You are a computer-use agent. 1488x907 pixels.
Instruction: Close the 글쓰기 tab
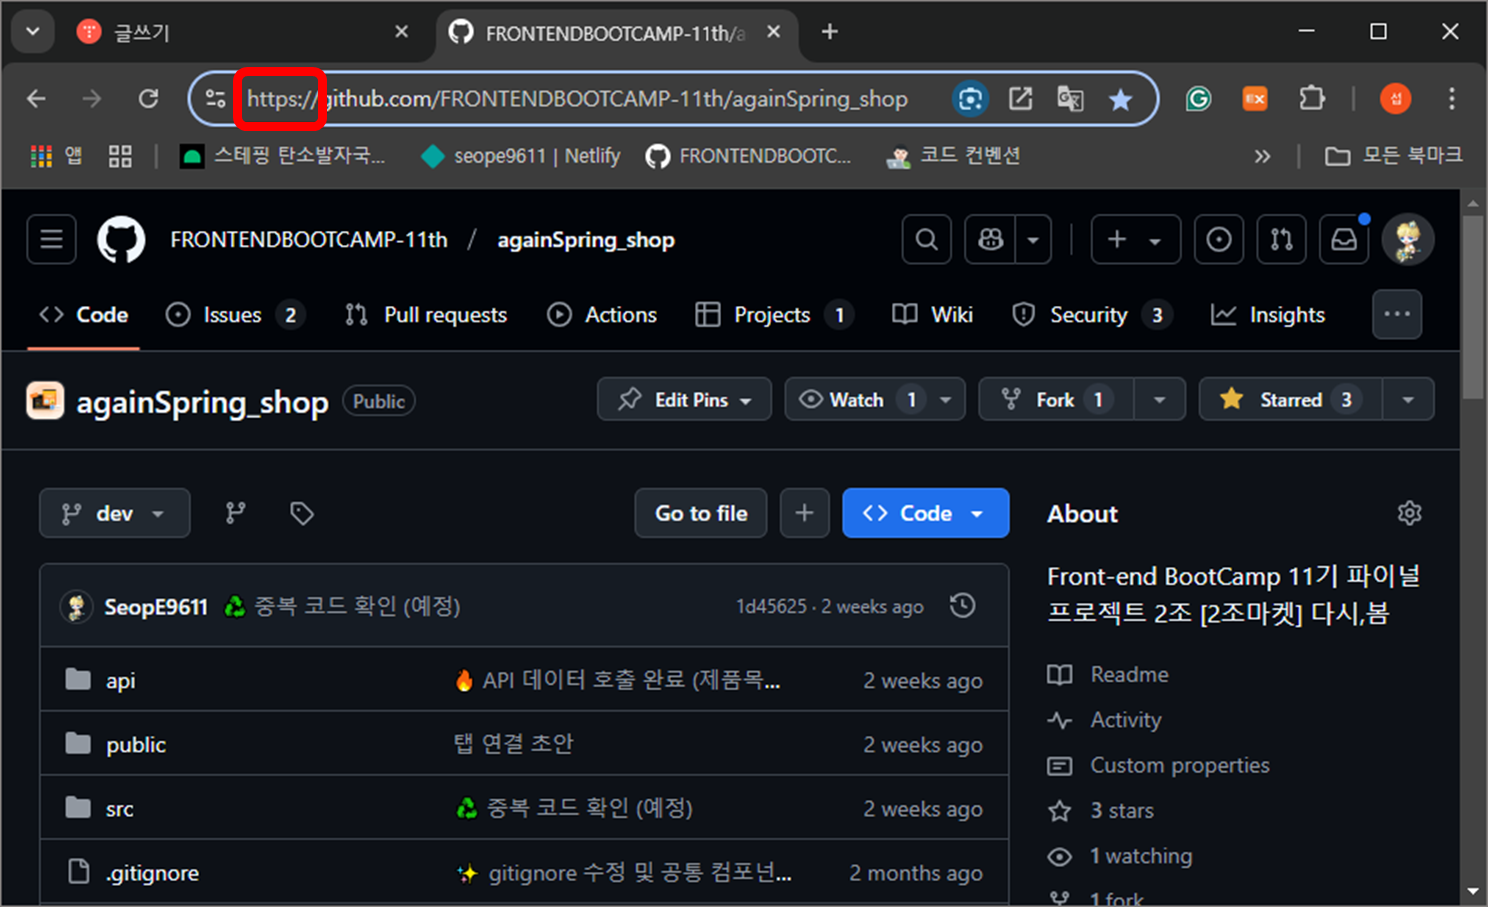[401, 32]
